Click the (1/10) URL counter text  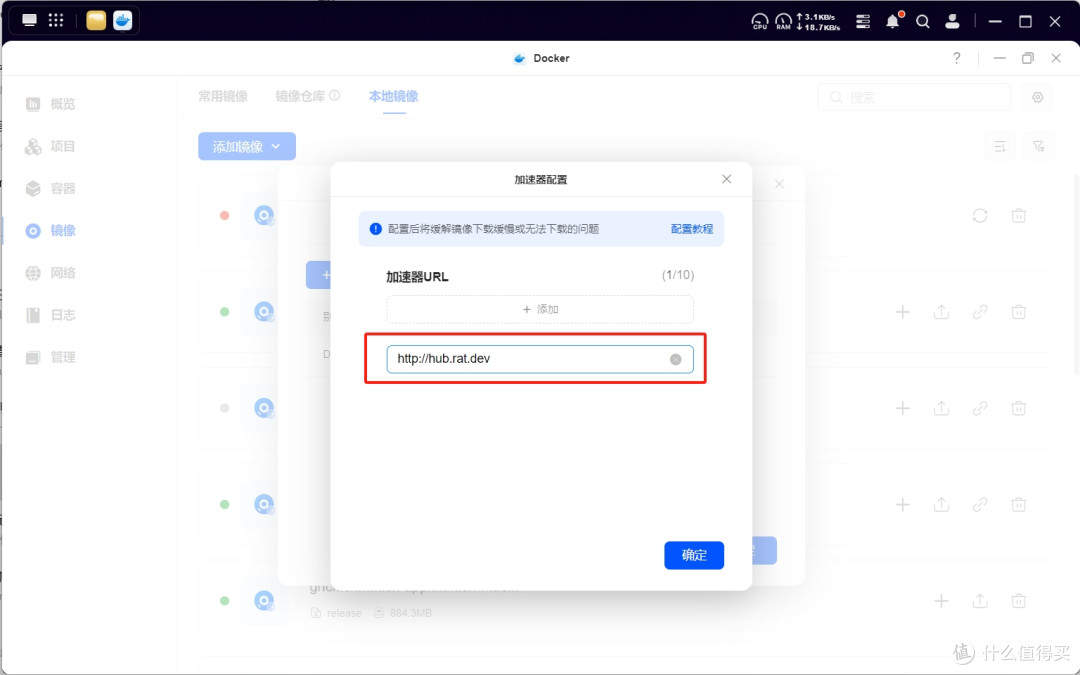pos(678,275)
